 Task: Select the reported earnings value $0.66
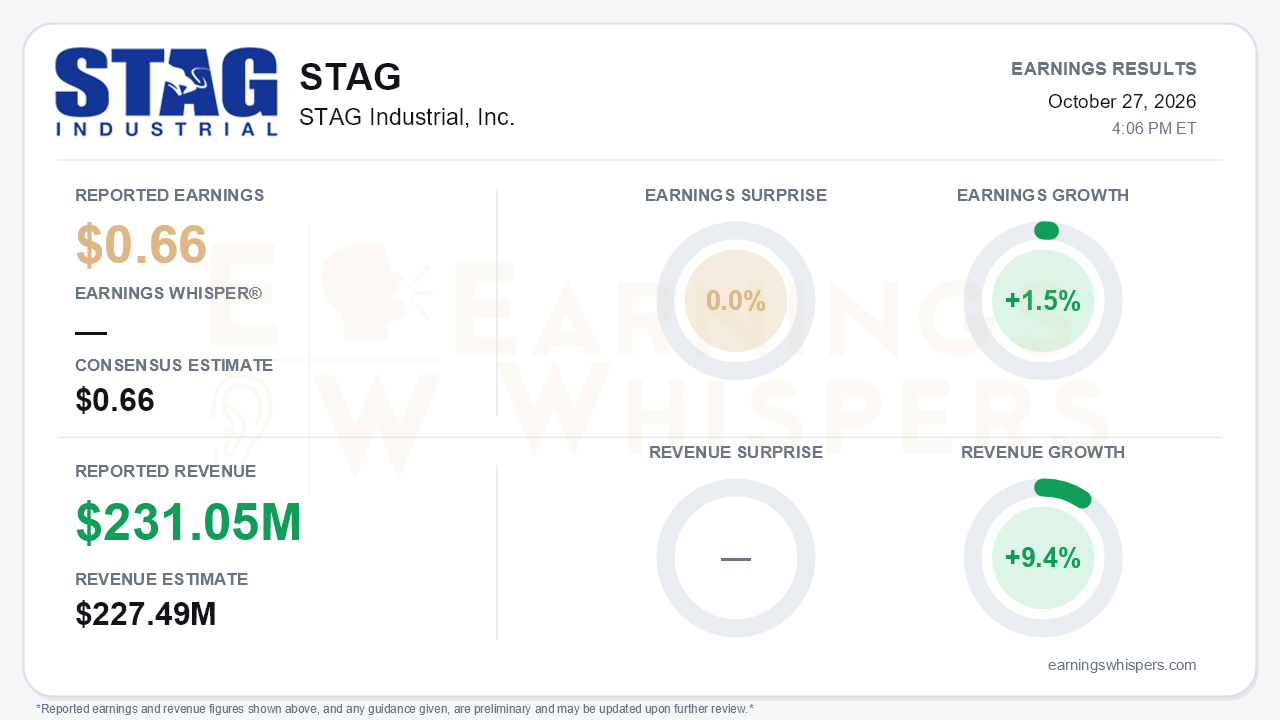point(141,245)
